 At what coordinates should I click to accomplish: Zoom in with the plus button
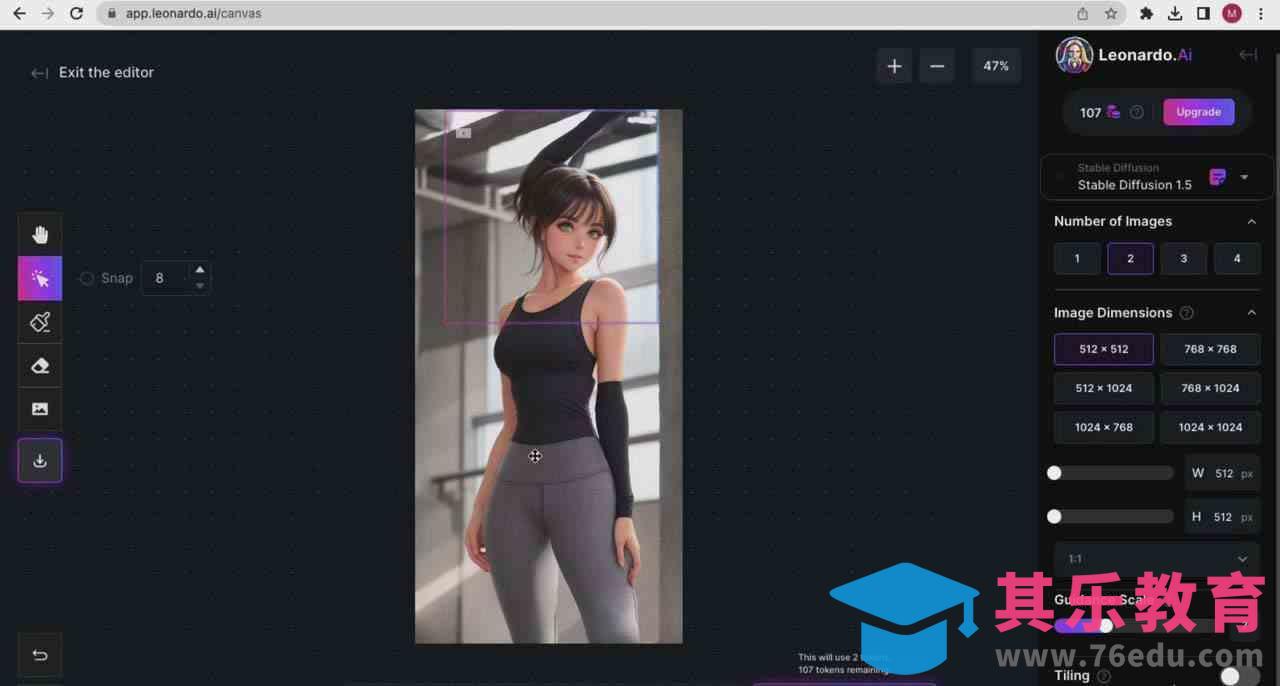(894, 66)
